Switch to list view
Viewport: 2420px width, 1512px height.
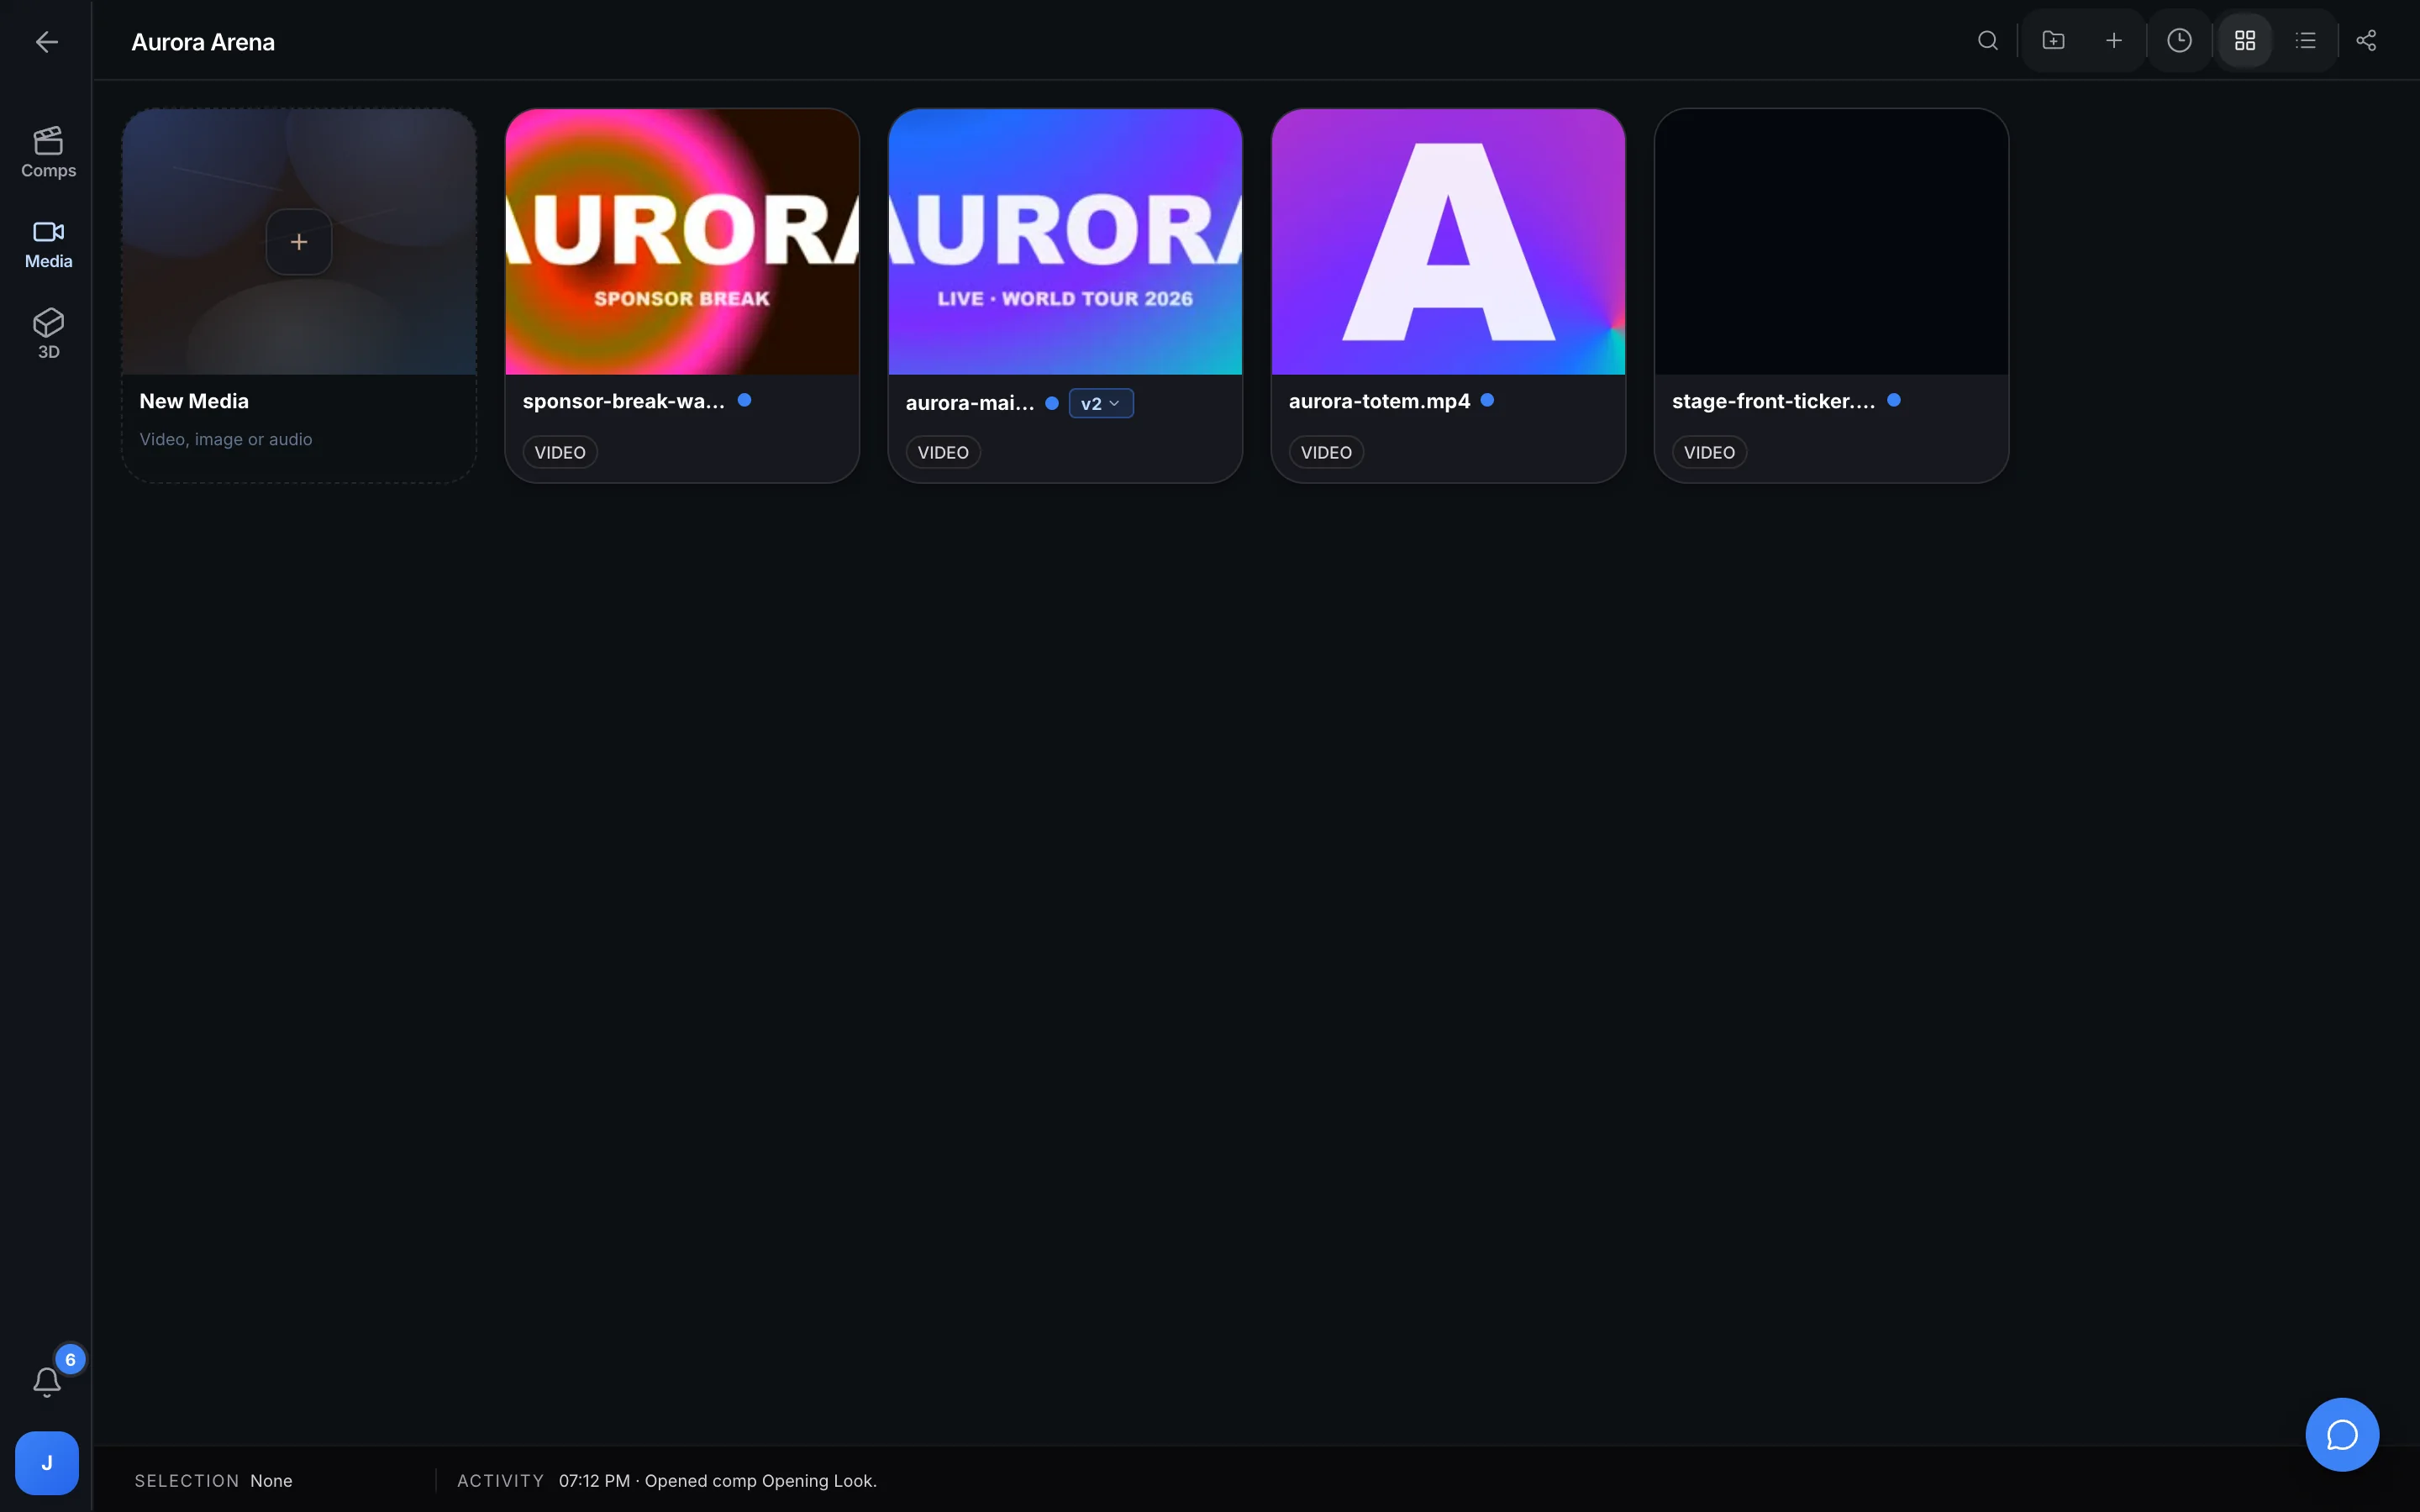pyautogui.click(x=2306, y=41)
